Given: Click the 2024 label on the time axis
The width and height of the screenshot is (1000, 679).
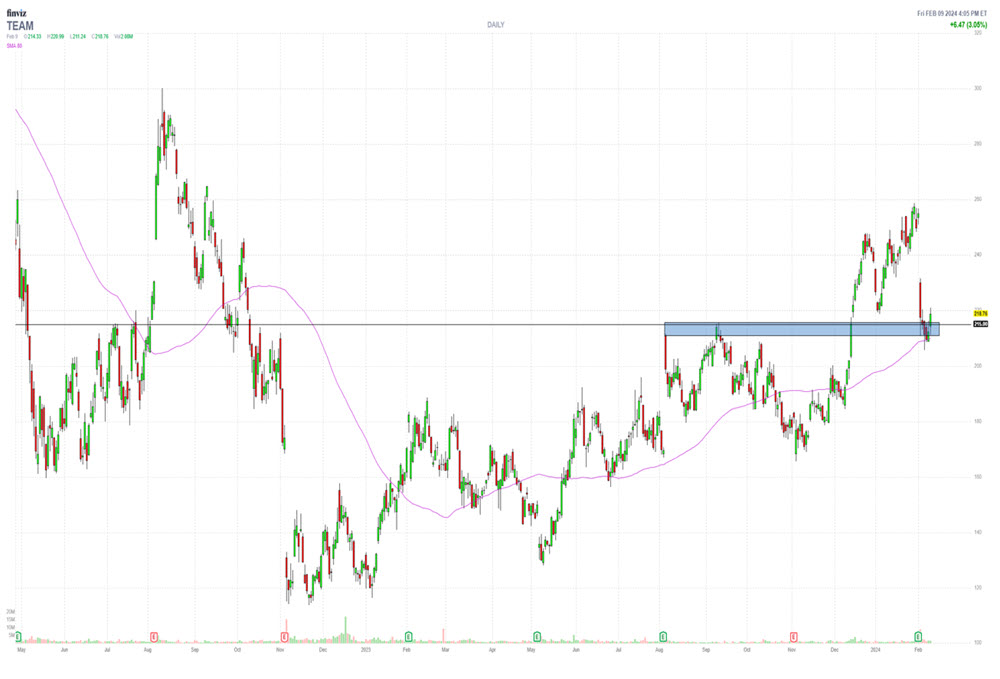Looking at the screenshot, I should click(875, 649).
